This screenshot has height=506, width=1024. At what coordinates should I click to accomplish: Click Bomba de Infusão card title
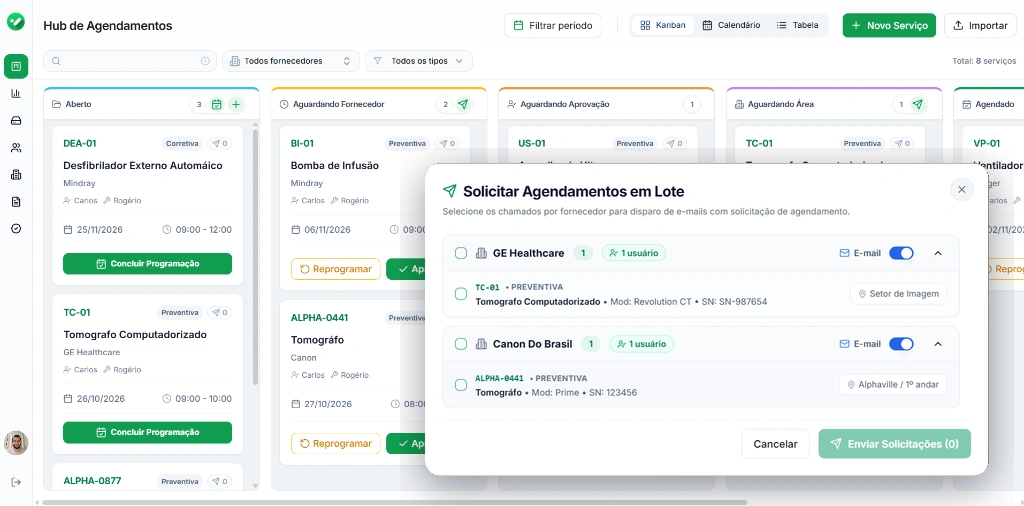point(334,166)
